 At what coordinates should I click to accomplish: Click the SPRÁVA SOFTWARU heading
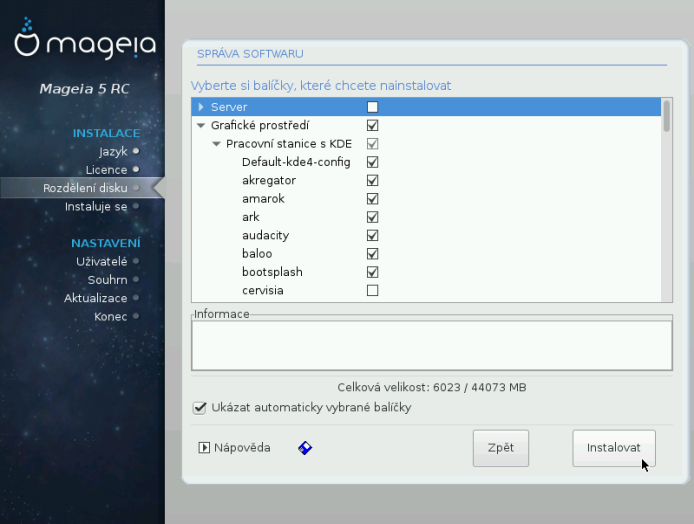(250, 54)
